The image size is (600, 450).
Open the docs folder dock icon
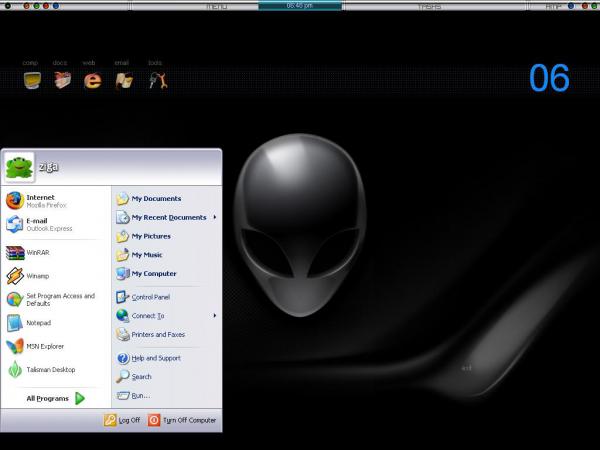point(62,80)
